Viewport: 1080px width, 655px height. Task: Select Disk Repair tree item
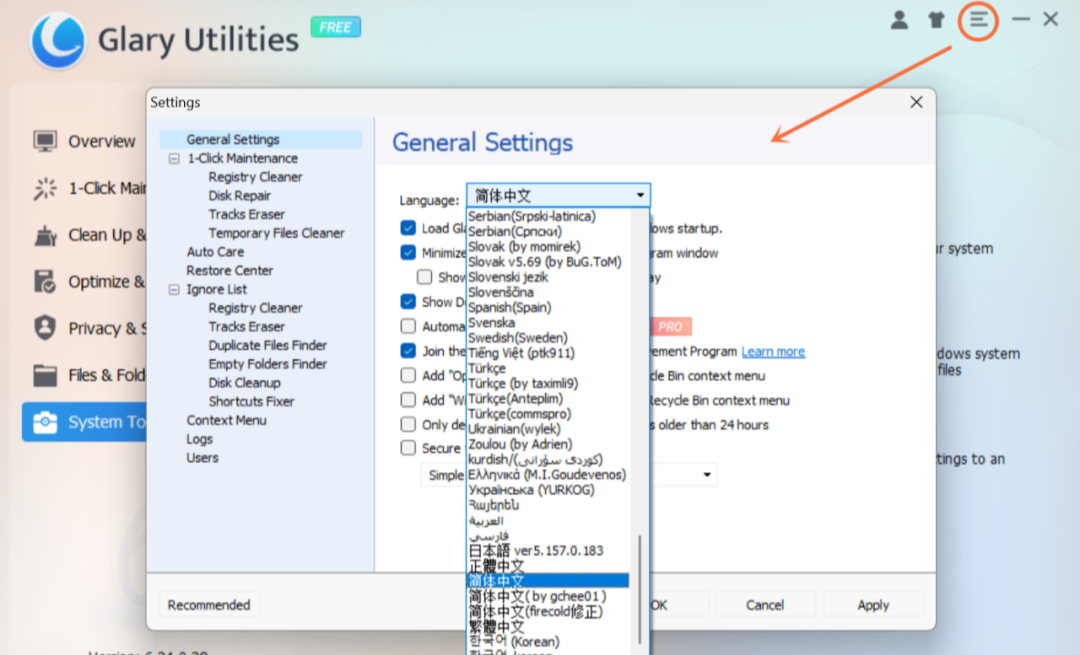(239, 196)
